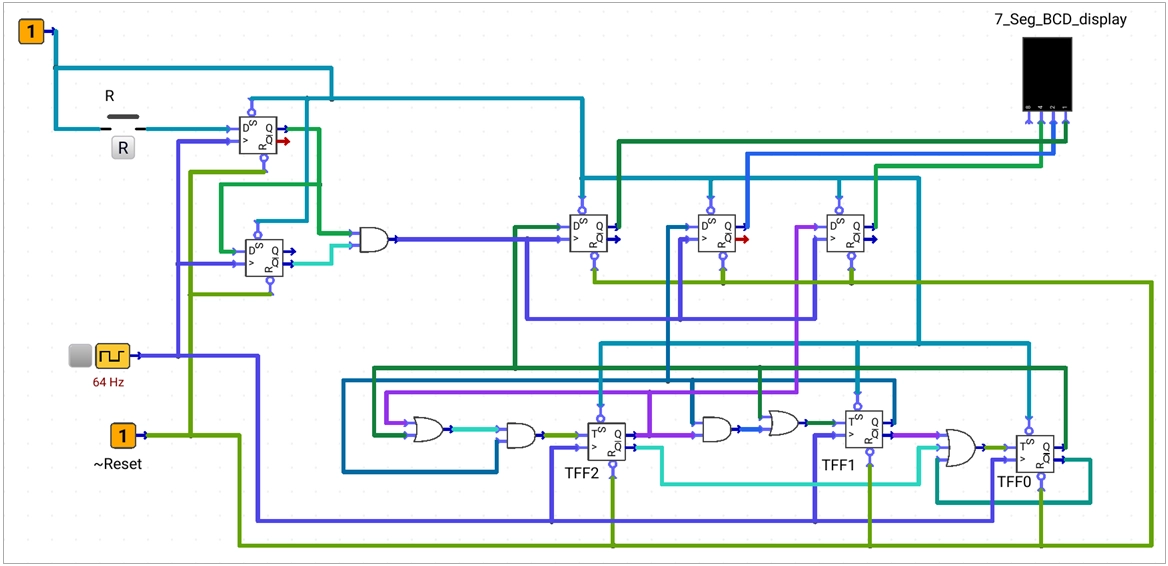Select the AND gate right of TFF2
This screenshot has width=1168, height=566.
click(717, 429)
